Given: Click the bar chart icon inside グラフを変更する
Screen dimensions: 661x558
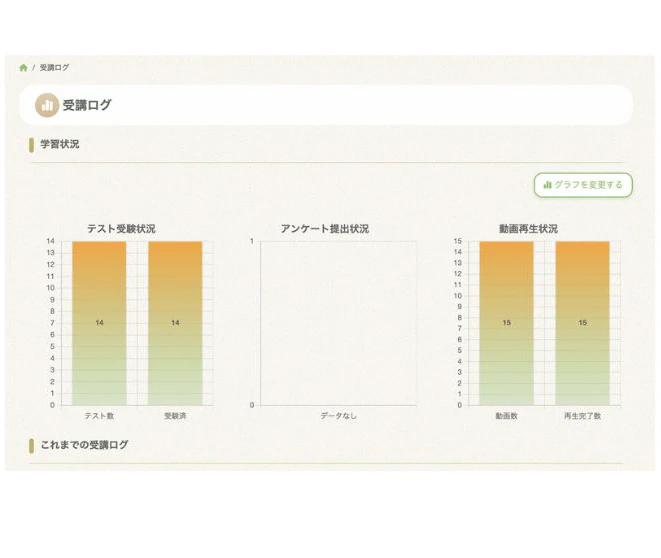Looking at the screenshot, I should click(x=547, y=185).
